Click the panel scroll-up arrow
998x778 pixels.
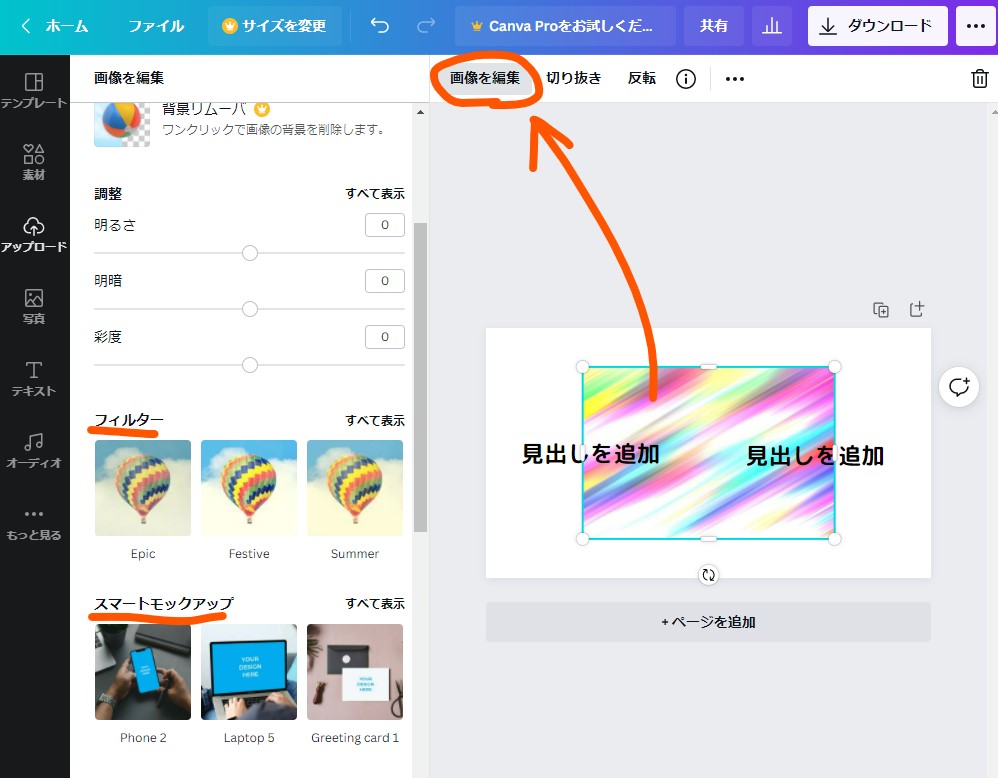(x=420, y=112)
